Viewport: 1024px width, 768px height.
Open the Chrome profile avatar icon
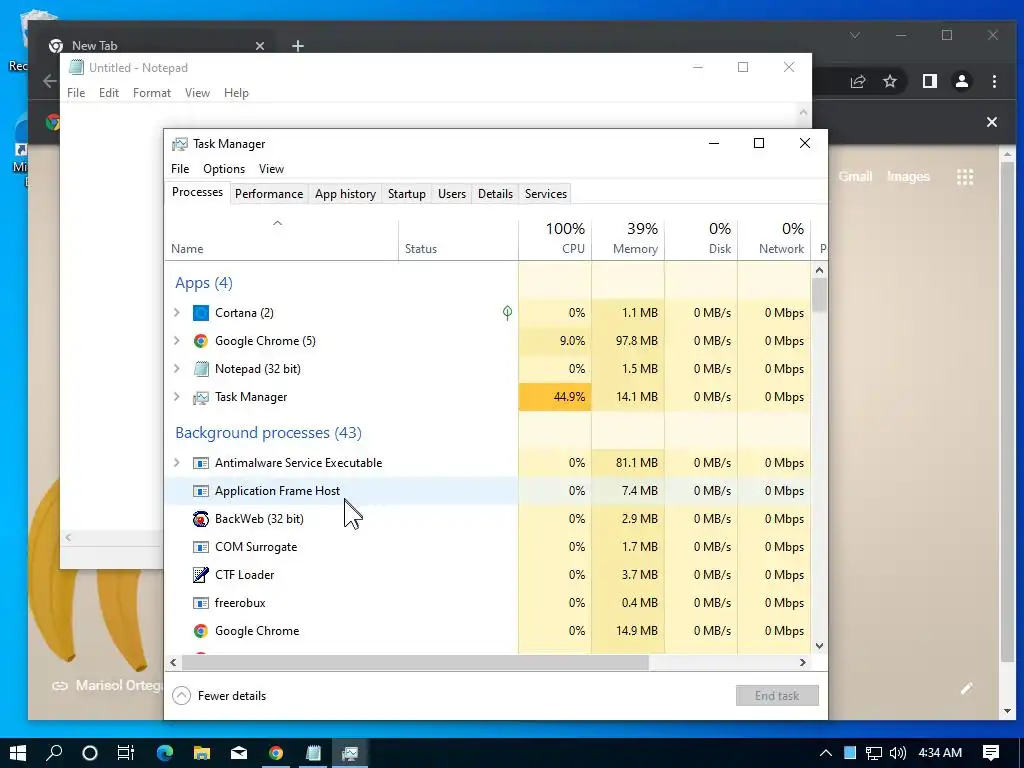tap(962, 82)
